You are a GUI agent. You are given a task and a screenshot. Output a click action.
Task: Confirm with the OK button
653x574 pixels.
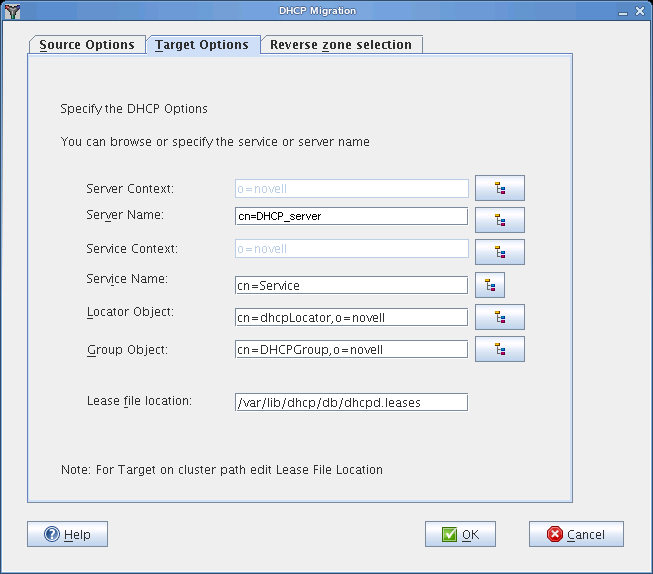coord(460,534)
